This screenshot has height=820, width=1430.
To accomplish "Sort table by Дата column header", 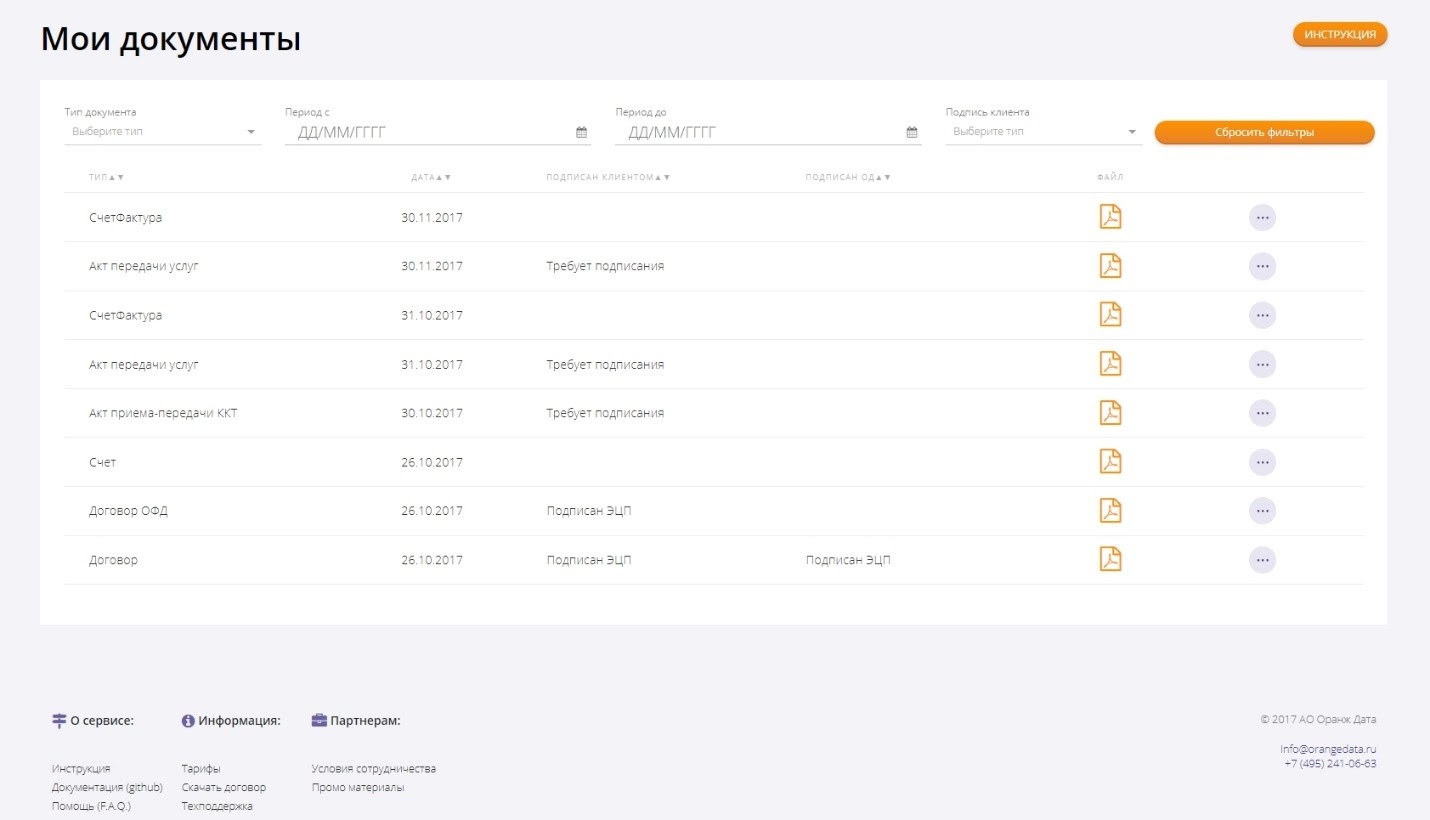I will (x=431, y=177).
